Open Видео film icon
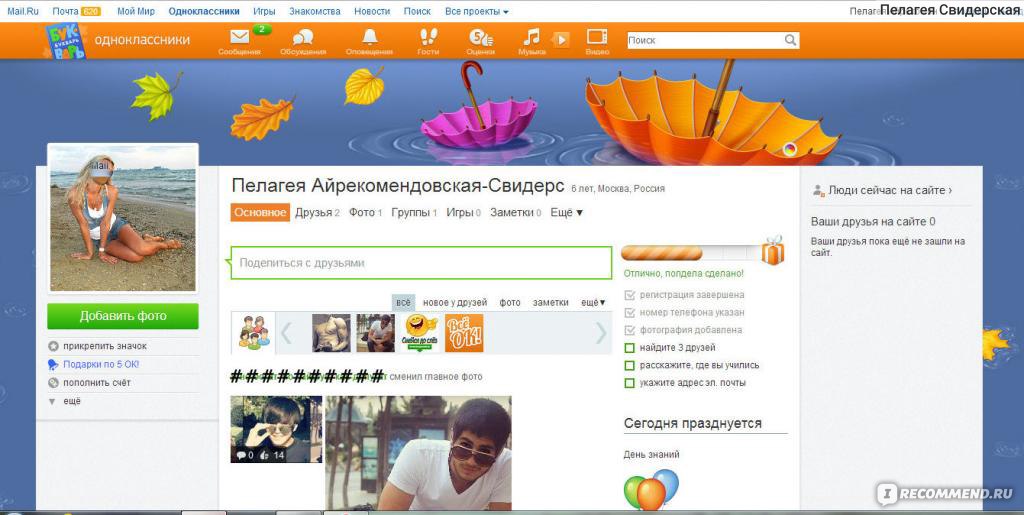The width and height of the screenshot is (1024, 515). pos(597,37)
